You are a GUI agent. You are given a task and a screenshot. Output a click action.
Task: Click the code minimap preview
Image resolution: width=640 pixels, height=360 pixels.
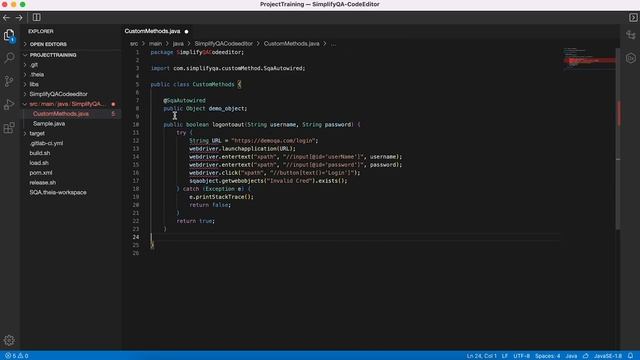coord(589,59)
